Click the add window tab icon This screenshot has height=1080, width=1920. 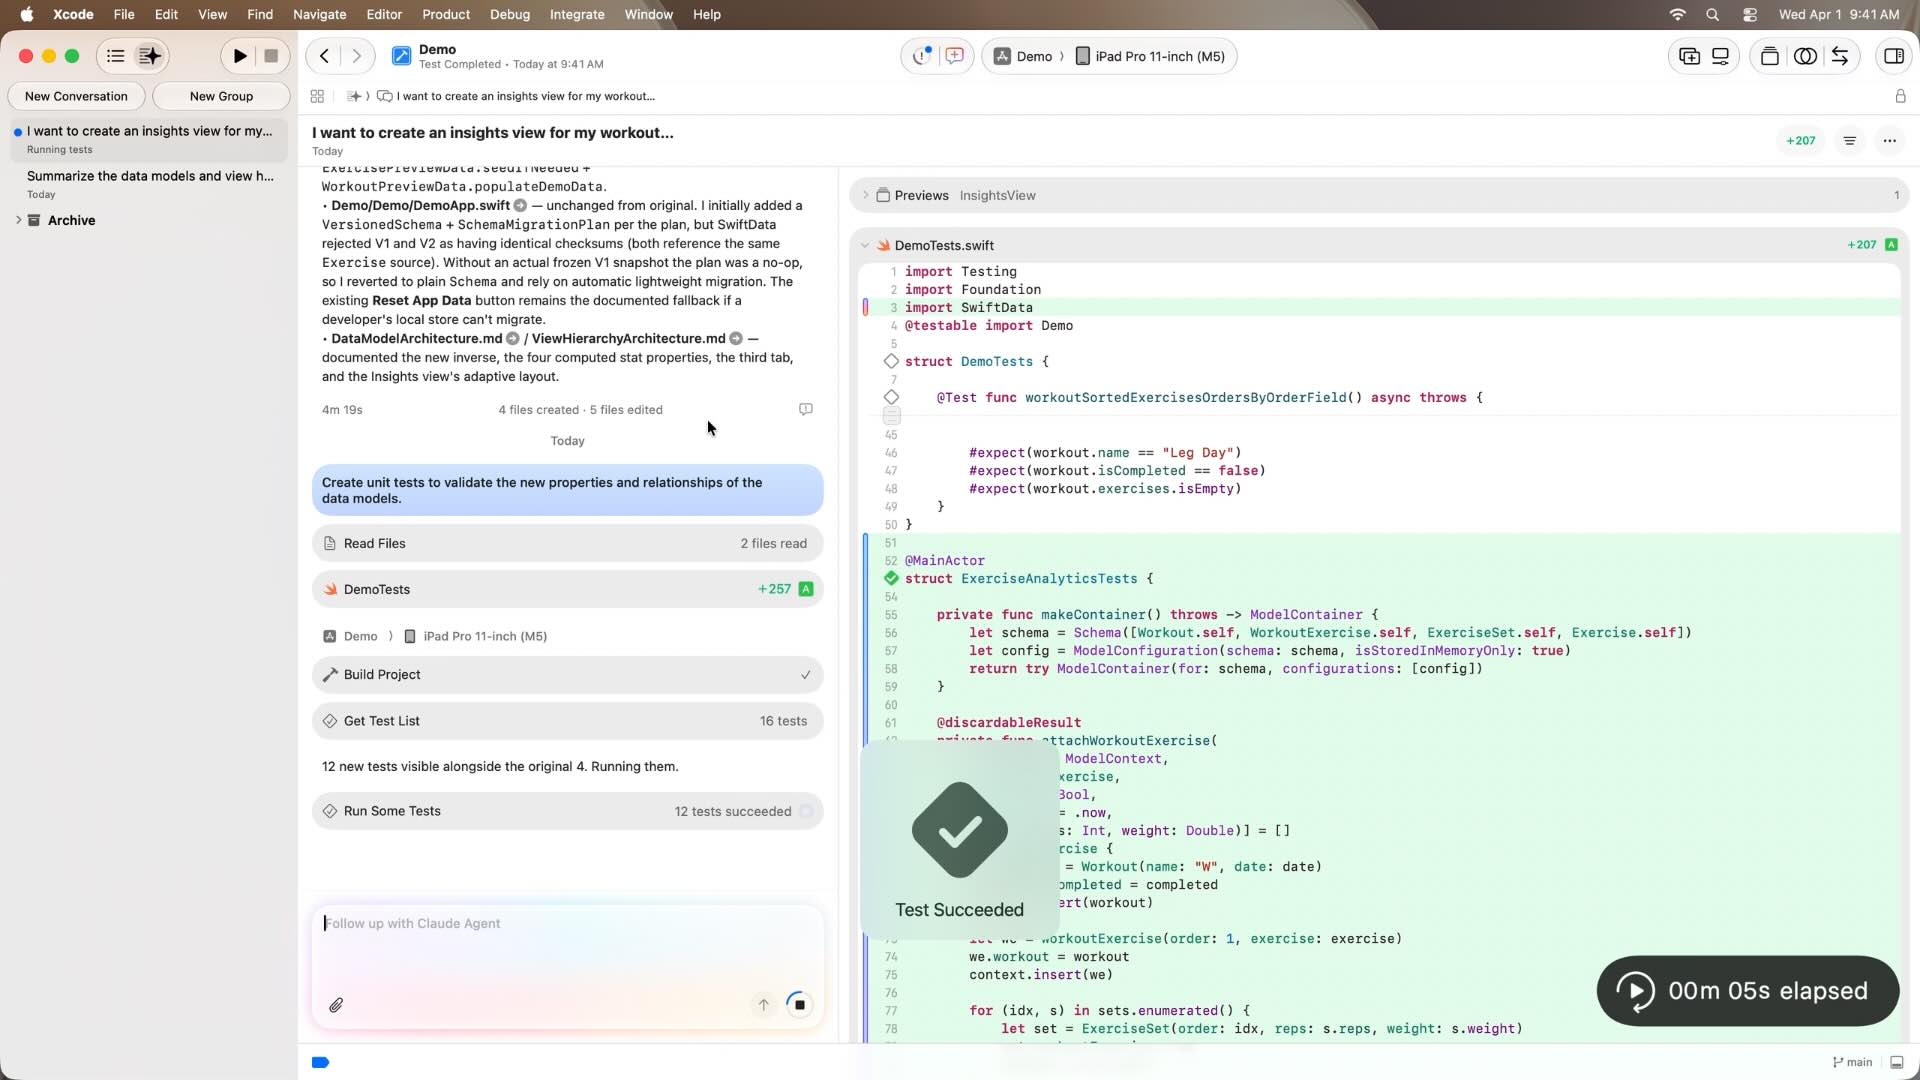1689,56
